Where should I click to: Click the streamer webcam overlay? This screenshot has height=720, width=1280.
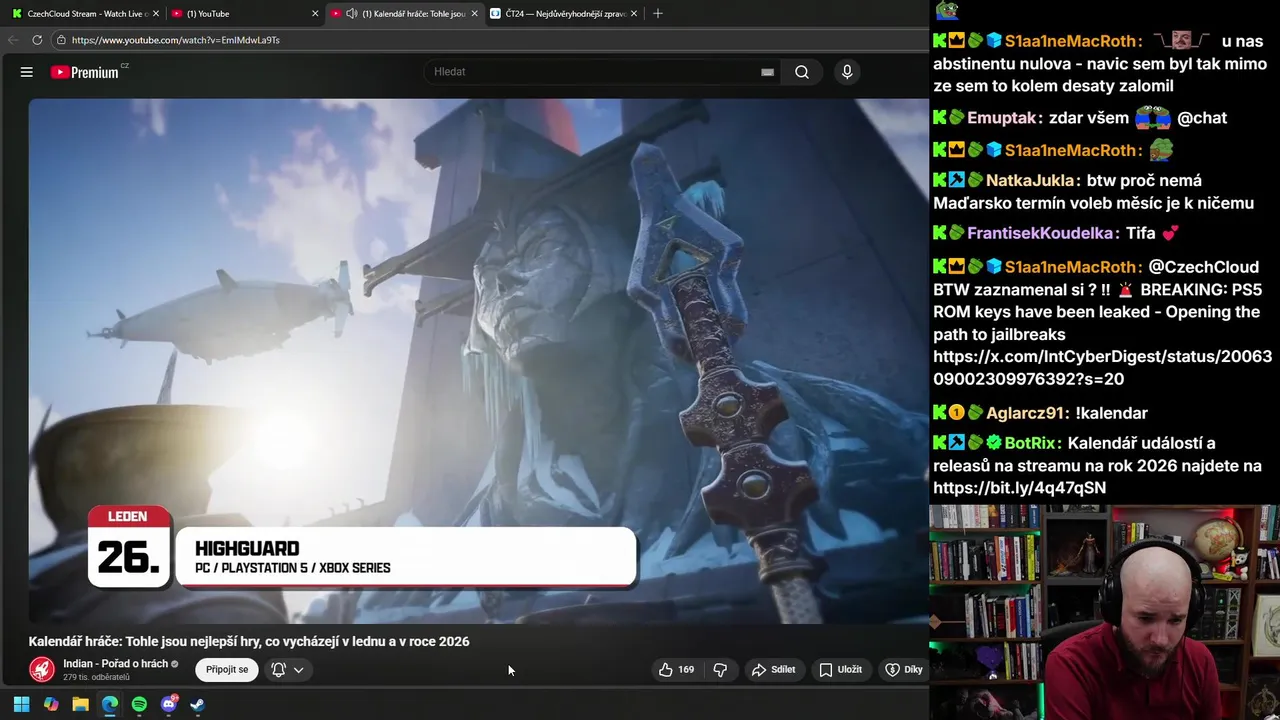(x=1104, y=612)
